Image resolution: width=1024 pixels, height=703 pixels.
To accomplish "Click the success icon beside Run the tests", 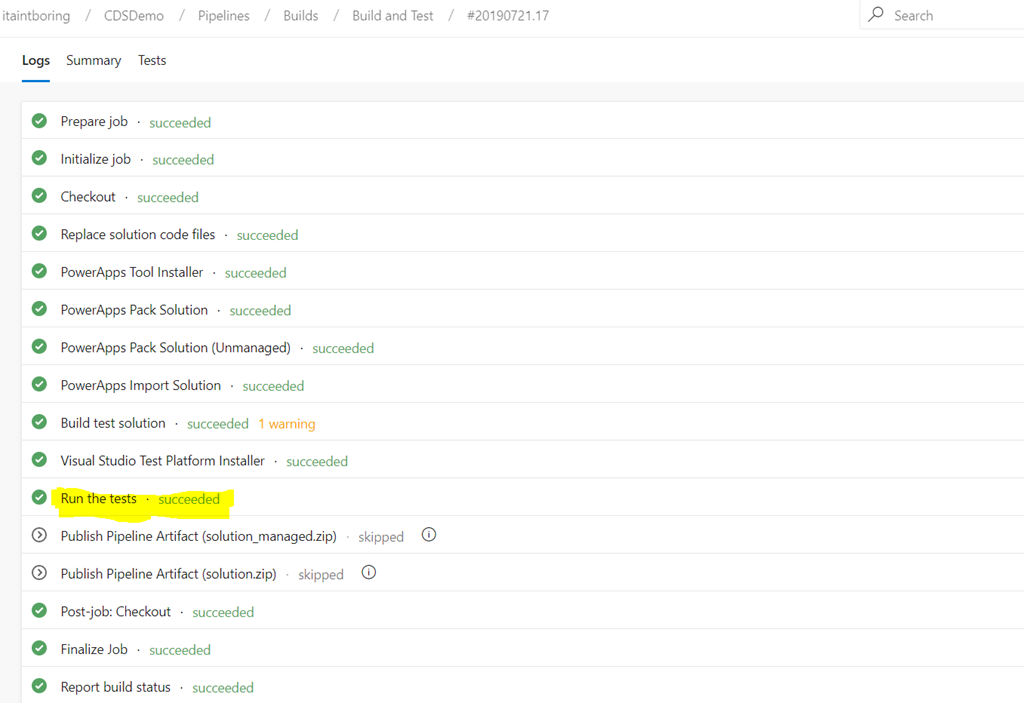I will coord(39,497).
